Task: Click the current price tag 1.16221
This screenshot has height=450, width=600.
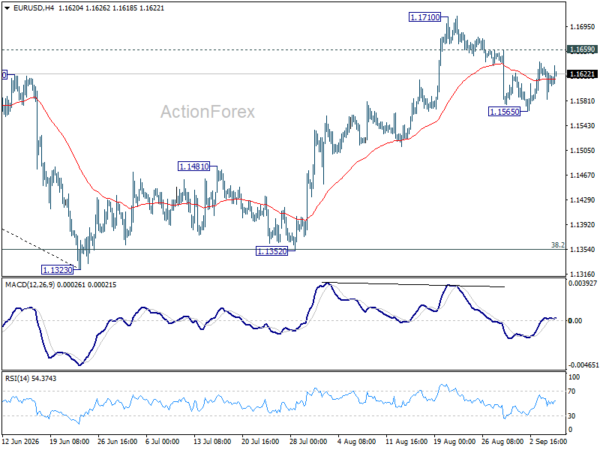Action: tap(582, 74)
